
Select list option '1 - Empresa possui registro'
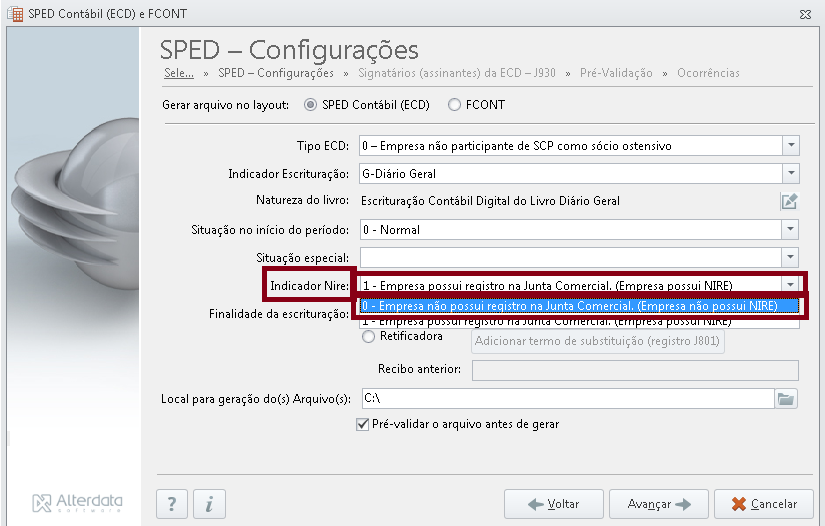tap(579, 321)
